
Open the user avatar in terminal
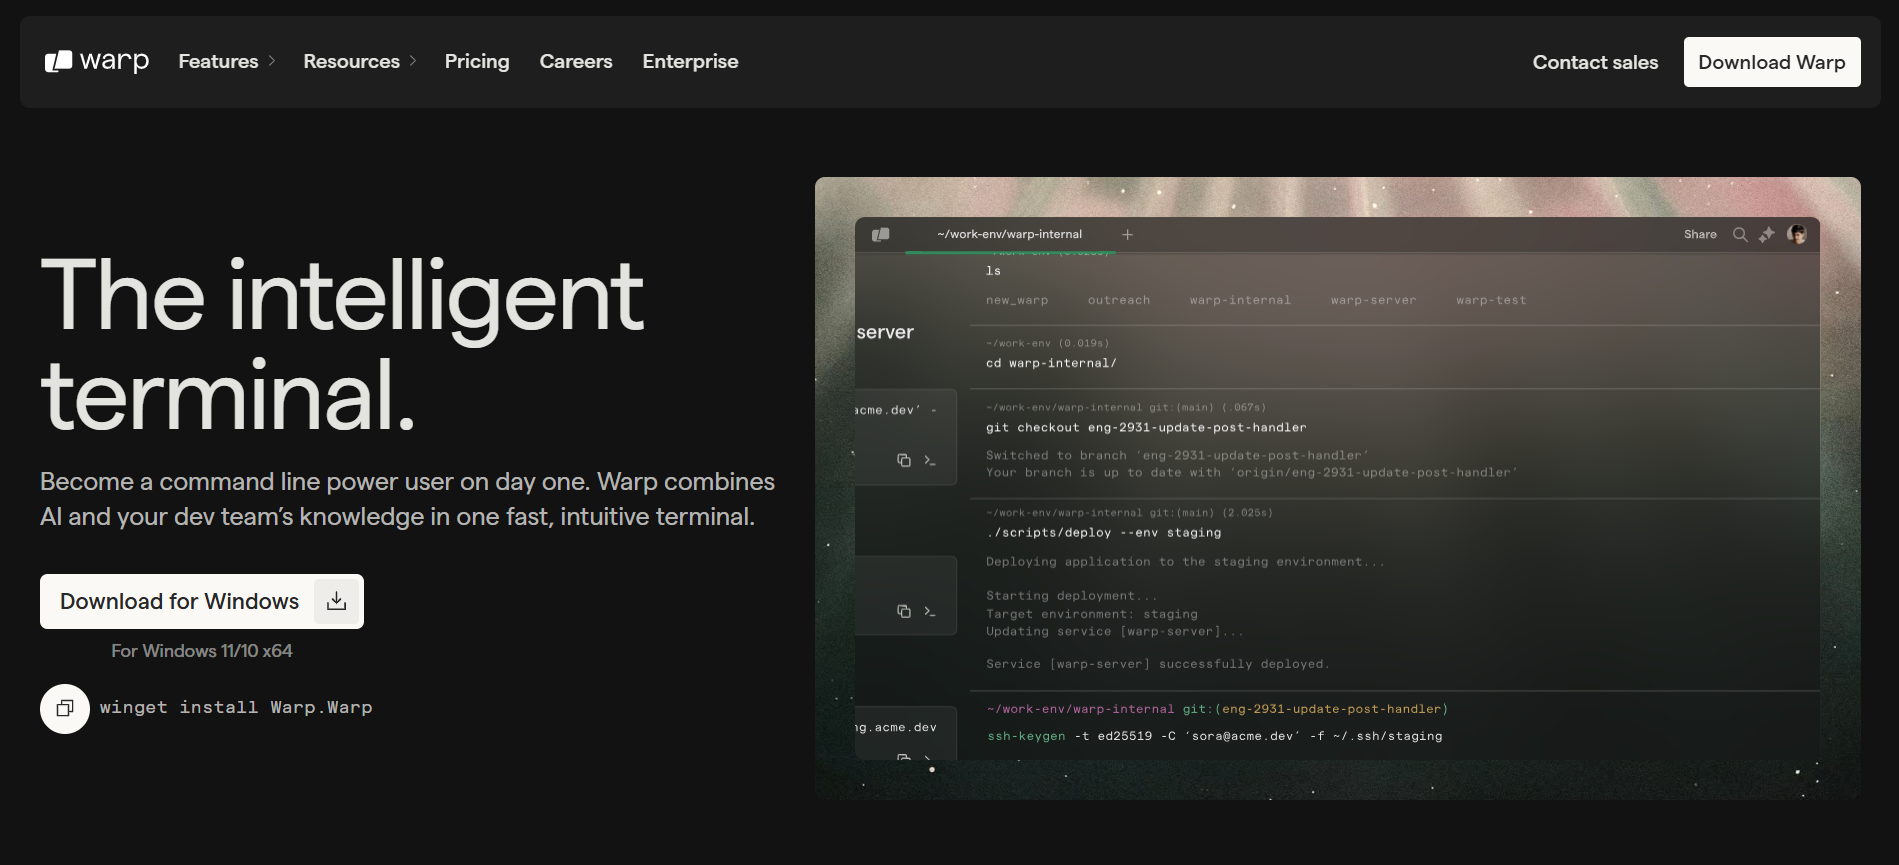[1797, 234]
